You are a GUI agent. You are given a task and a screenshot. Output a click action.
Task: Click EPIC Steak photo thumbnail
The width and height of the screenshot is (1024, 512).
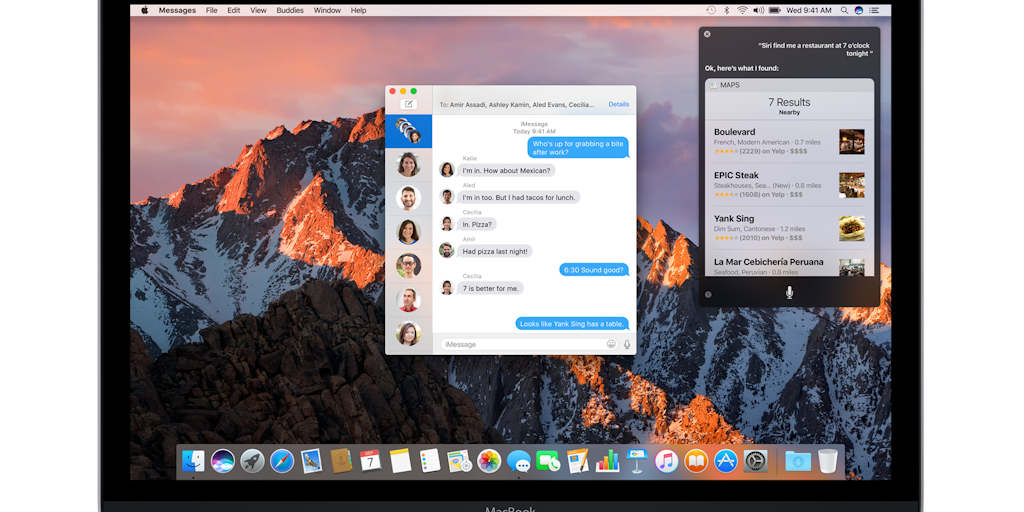pos(852,185)
